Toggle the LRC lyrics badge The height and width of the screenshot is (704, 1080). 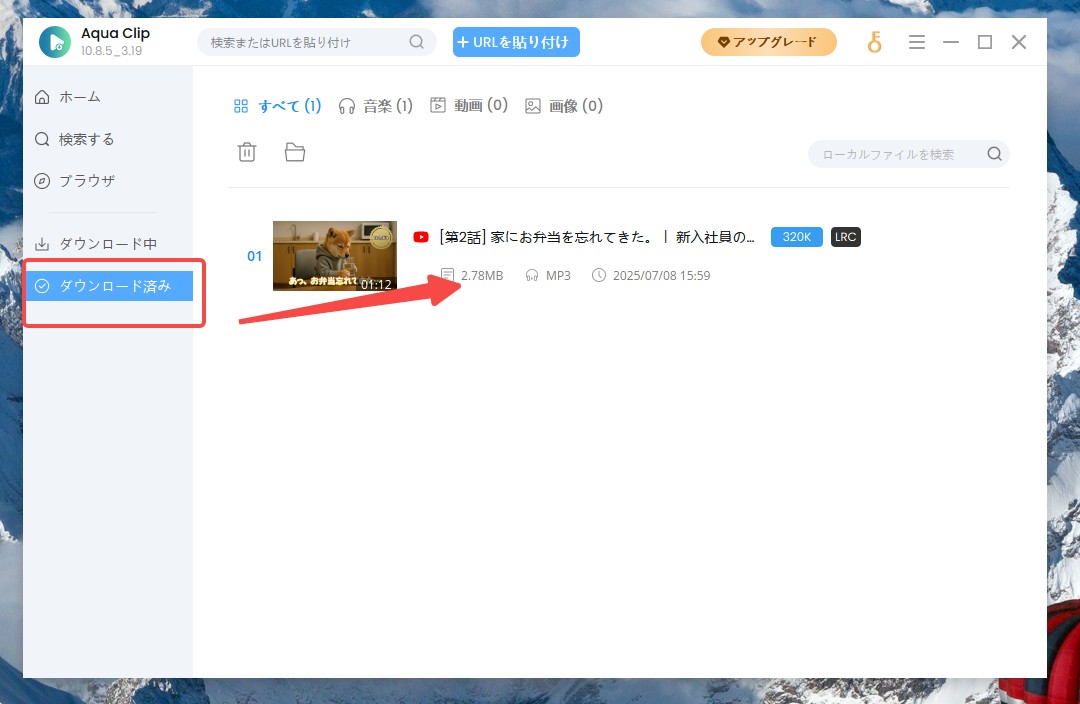coord(845,237)
